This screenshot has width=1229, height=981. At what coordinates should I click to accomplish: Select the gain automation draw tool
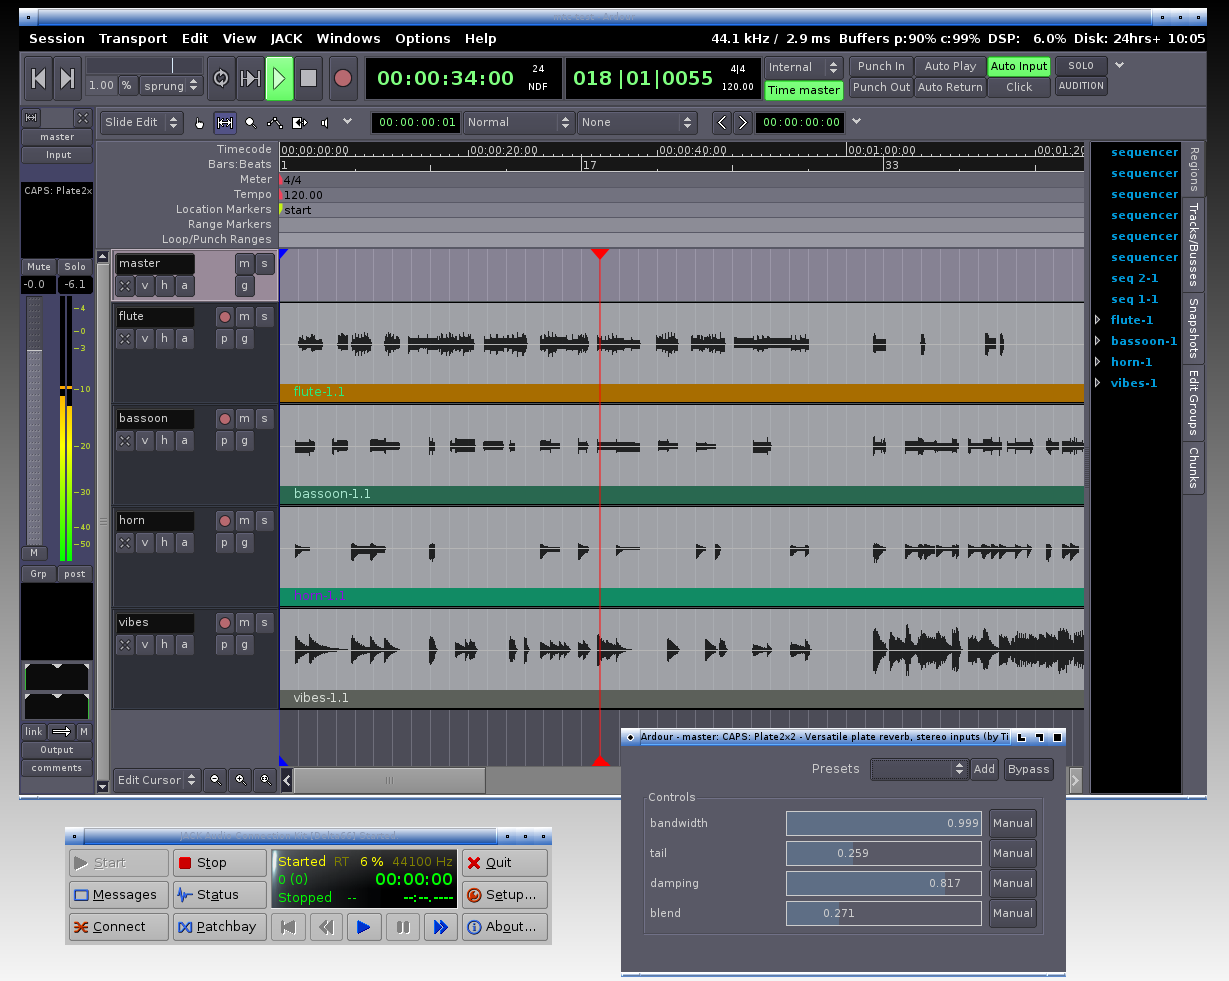tap(274, 122)
